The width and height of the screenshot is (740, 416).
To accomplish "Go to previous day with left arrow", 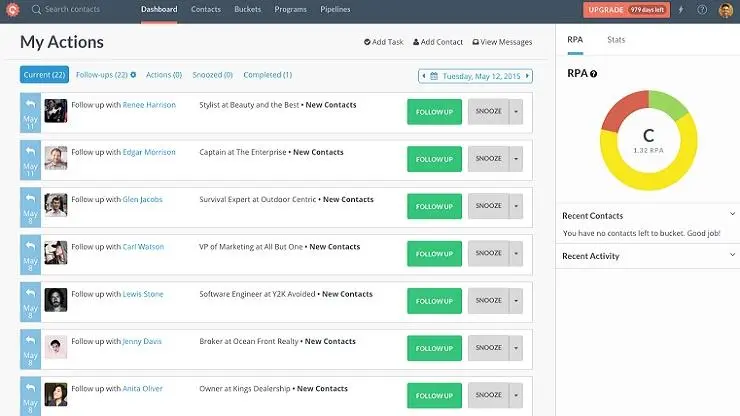I will [424, 76].
